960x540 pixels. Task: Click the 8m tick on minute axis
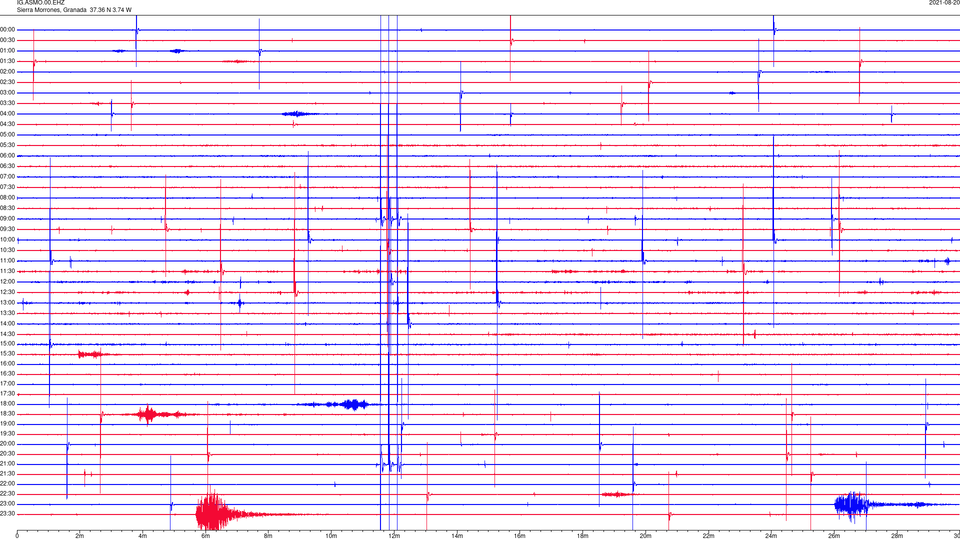tap(268, 536)
